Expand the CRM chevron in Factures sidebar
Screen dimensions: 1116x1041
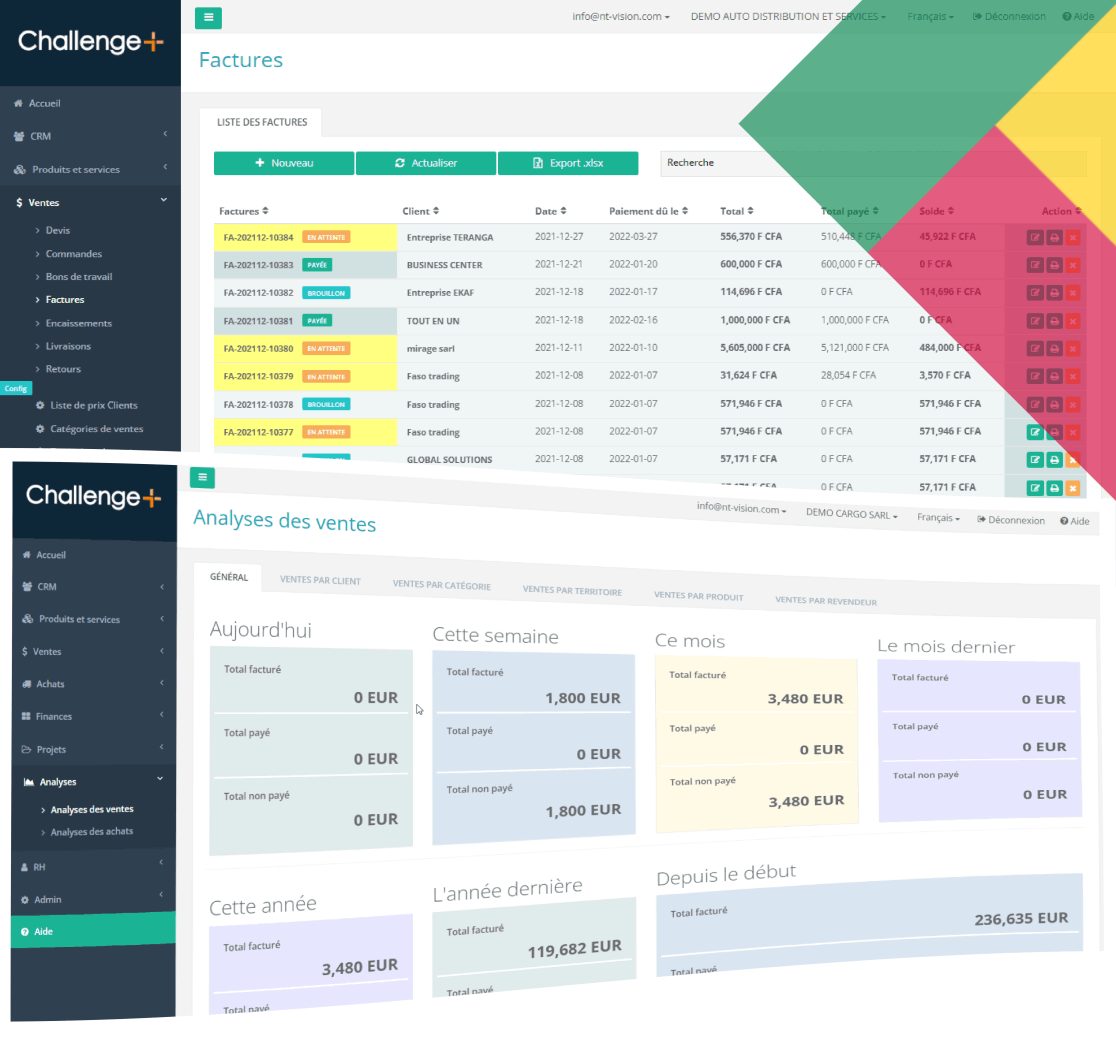click(x=165, y=134)
